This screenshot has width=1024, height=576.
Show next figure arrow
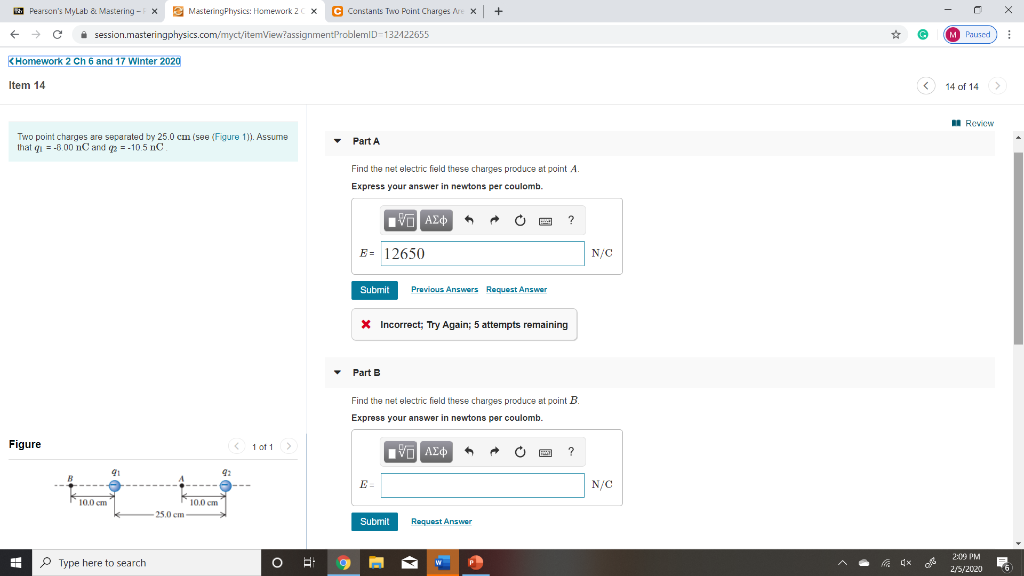(x=289, y=446)
